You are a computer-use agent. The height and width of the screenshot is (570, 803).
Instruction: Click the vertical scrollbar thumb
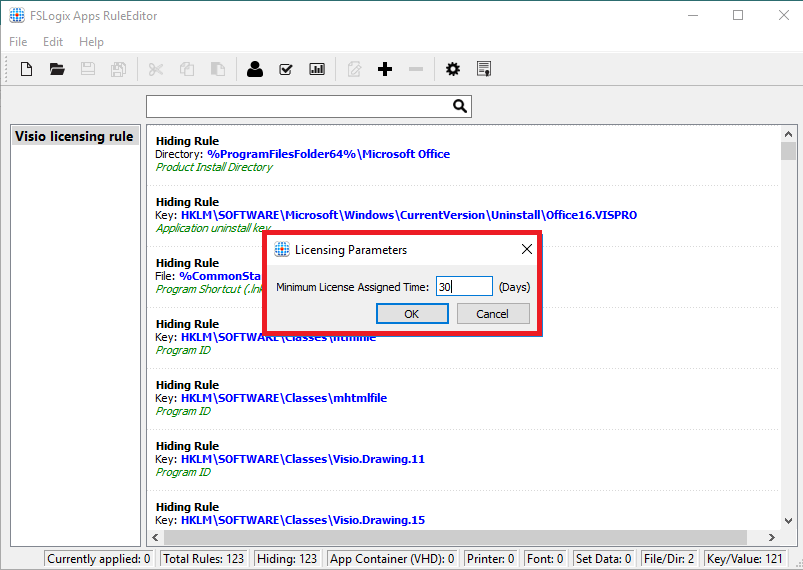pos(788,152)
